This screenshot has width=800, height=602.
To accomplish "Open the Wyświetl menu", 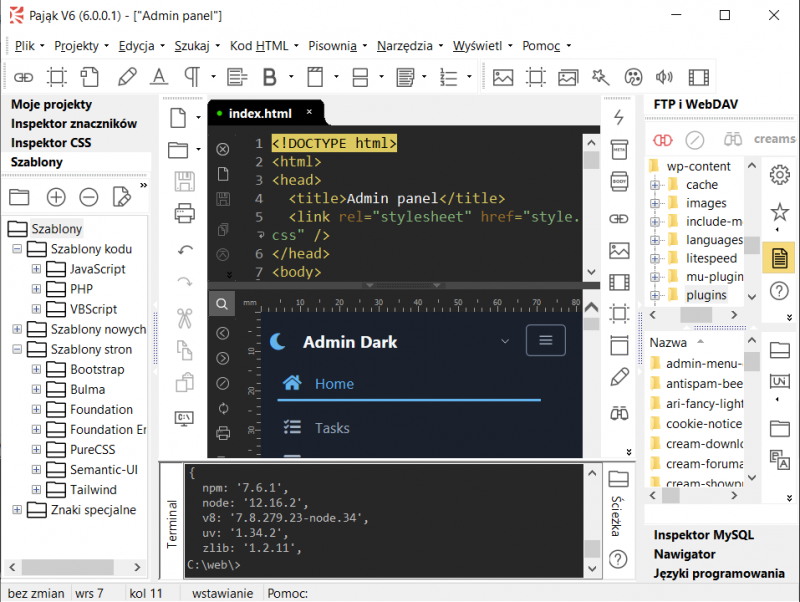I will tap(482, 46).
